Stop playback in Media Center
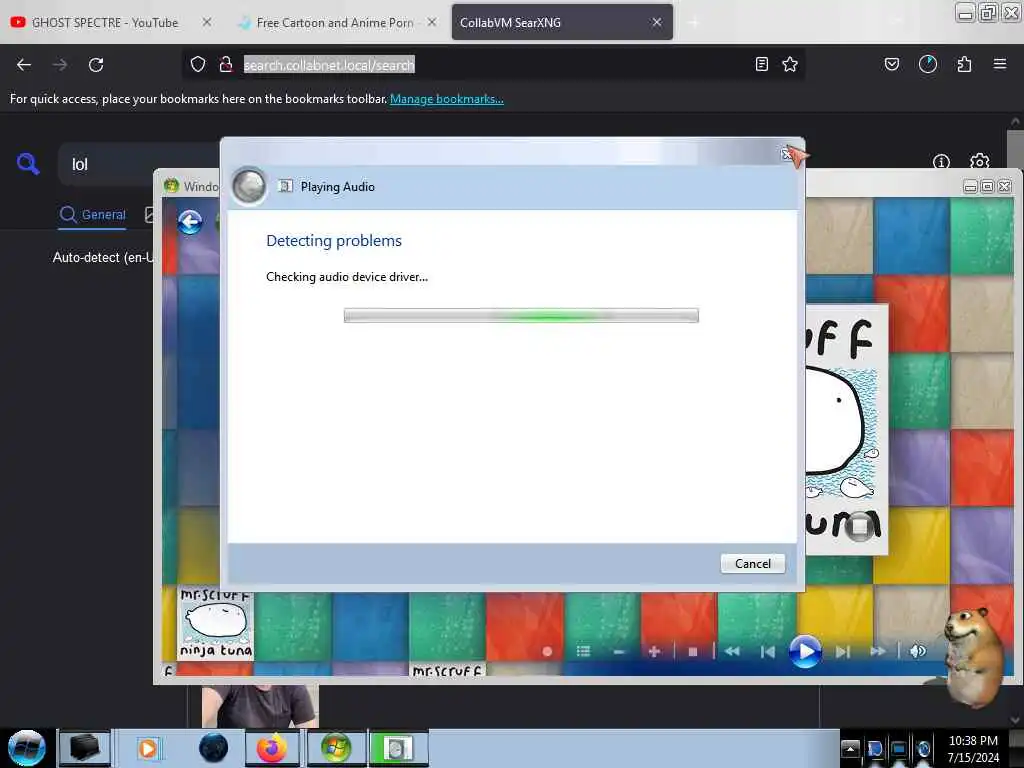Viewport: 1024px width, 768px height. point(693,652)
